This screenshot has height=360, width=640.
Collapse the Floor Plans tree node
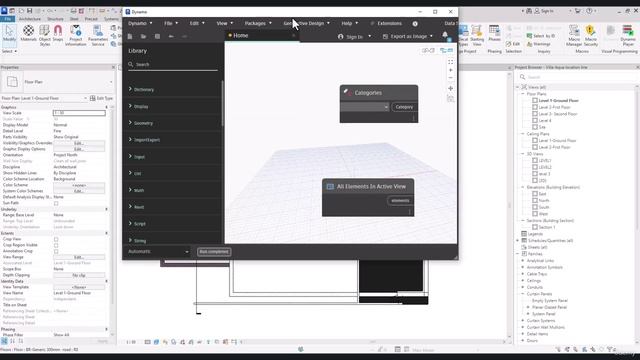(x=522, y=94)
